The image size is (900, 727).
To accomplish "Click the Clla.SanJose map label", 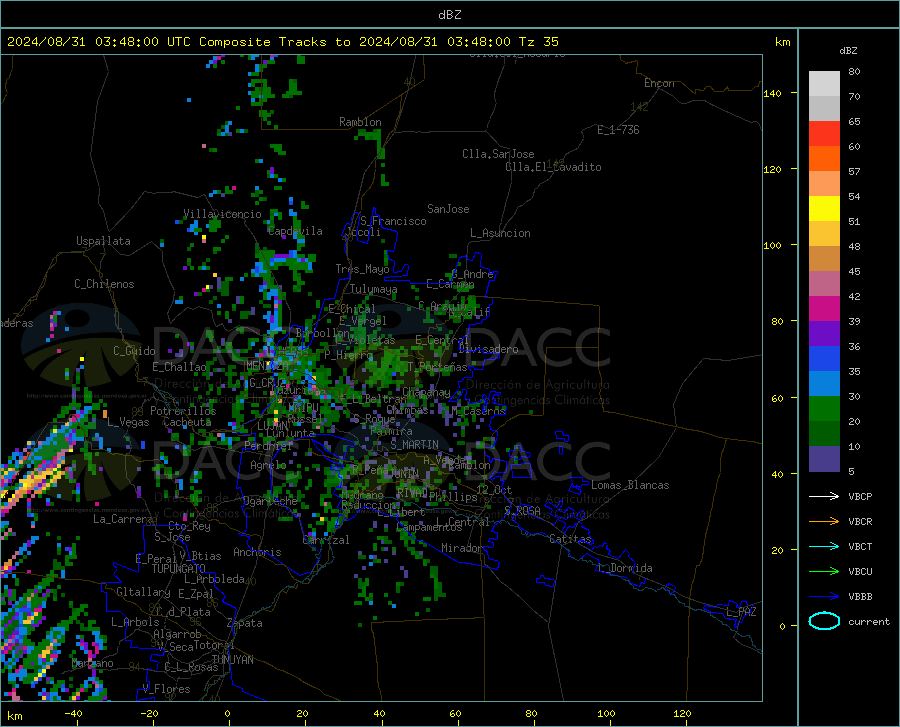I will [x=498, y=154].
